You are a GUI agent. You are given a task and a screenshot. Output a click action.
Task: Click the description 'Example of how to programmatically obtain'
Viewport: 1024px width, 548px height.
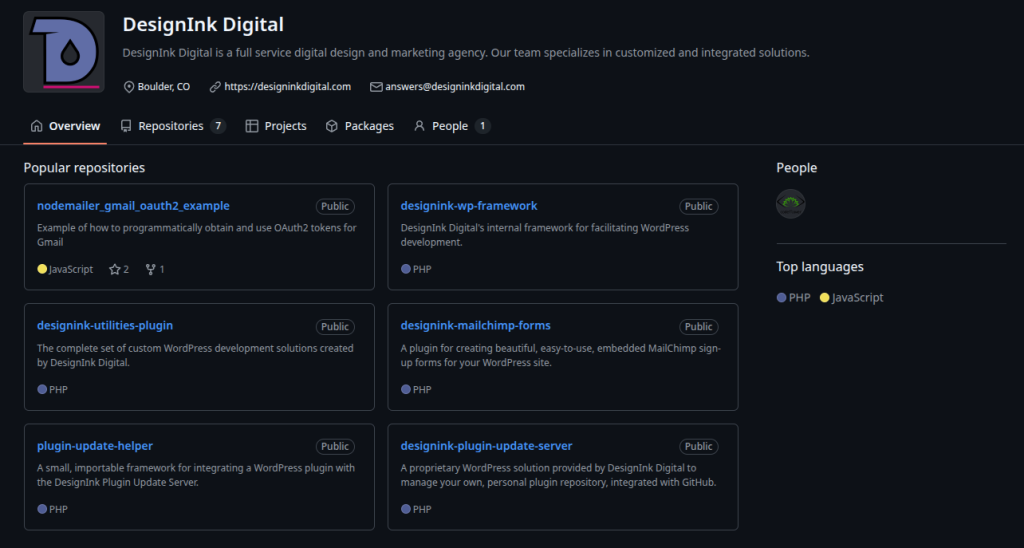pyautogui.click(x=197, y=235)
